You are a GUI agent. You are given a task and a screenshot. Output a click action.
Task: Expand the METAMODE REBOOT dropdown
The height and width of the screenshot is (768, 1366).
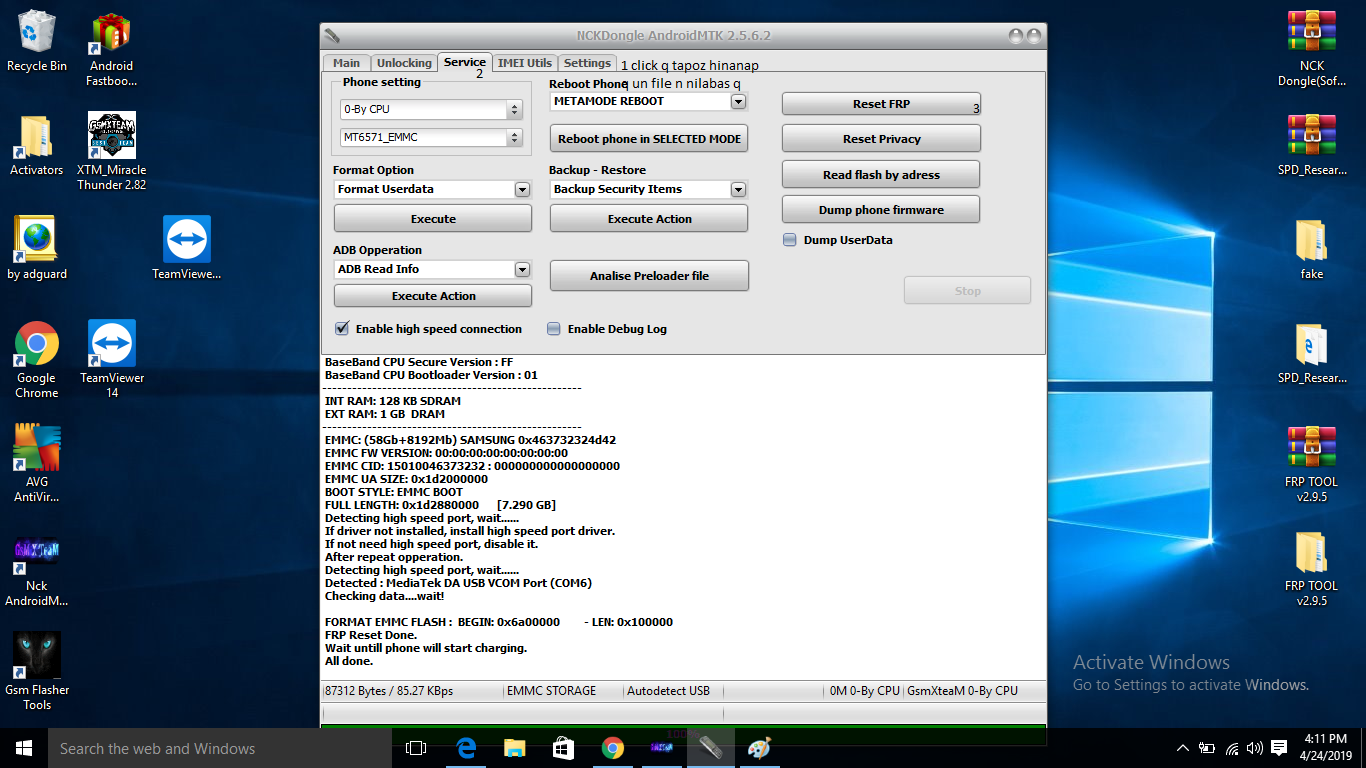pyautogui.click(x=738, y=101)
